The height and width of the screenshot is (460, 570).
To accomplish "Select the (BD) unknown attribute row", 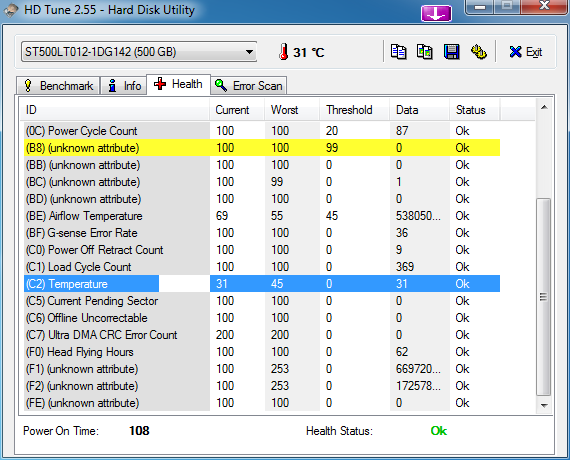I will click(x=262, y=199).
